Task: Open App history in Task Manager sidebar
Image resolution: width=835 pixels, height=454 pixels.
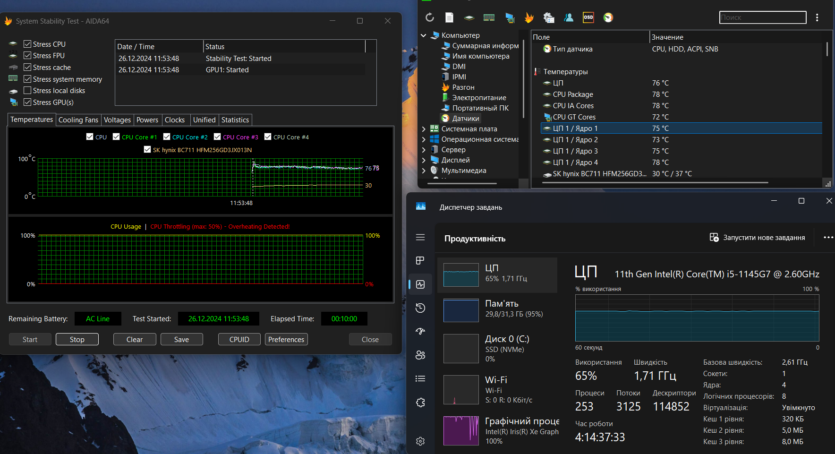Action: pos(420,308)
